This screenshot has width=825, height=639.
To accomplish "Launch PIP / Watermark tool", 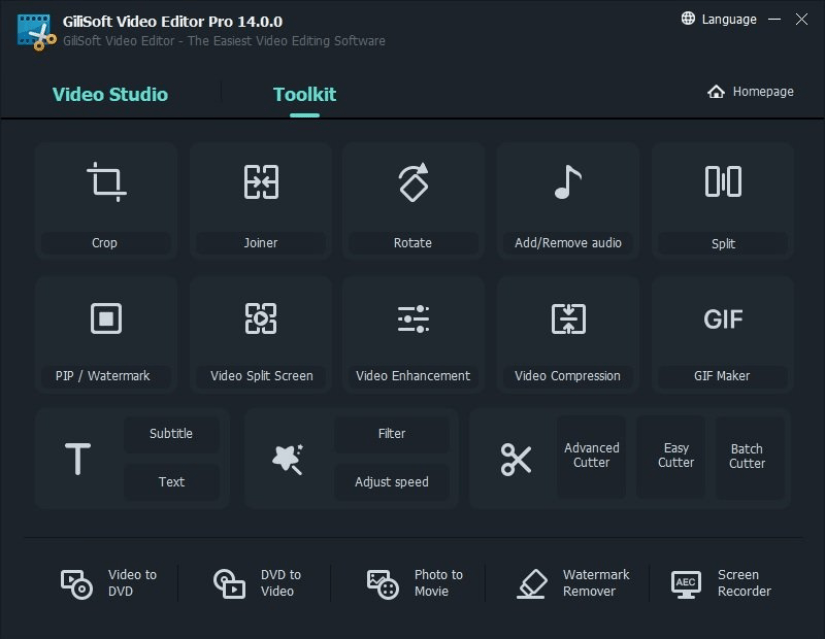I will pyautogui.click(x=105, y=335).
